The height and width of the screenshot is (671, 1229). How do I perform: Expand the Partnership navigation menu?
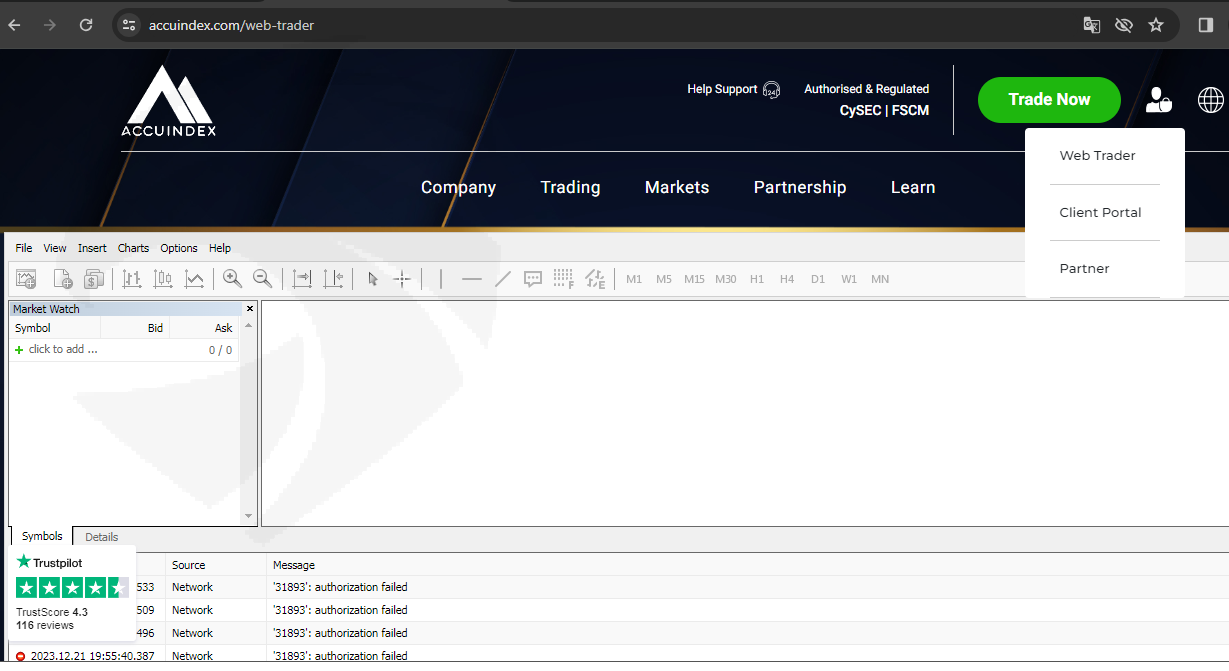click(800, 187)
